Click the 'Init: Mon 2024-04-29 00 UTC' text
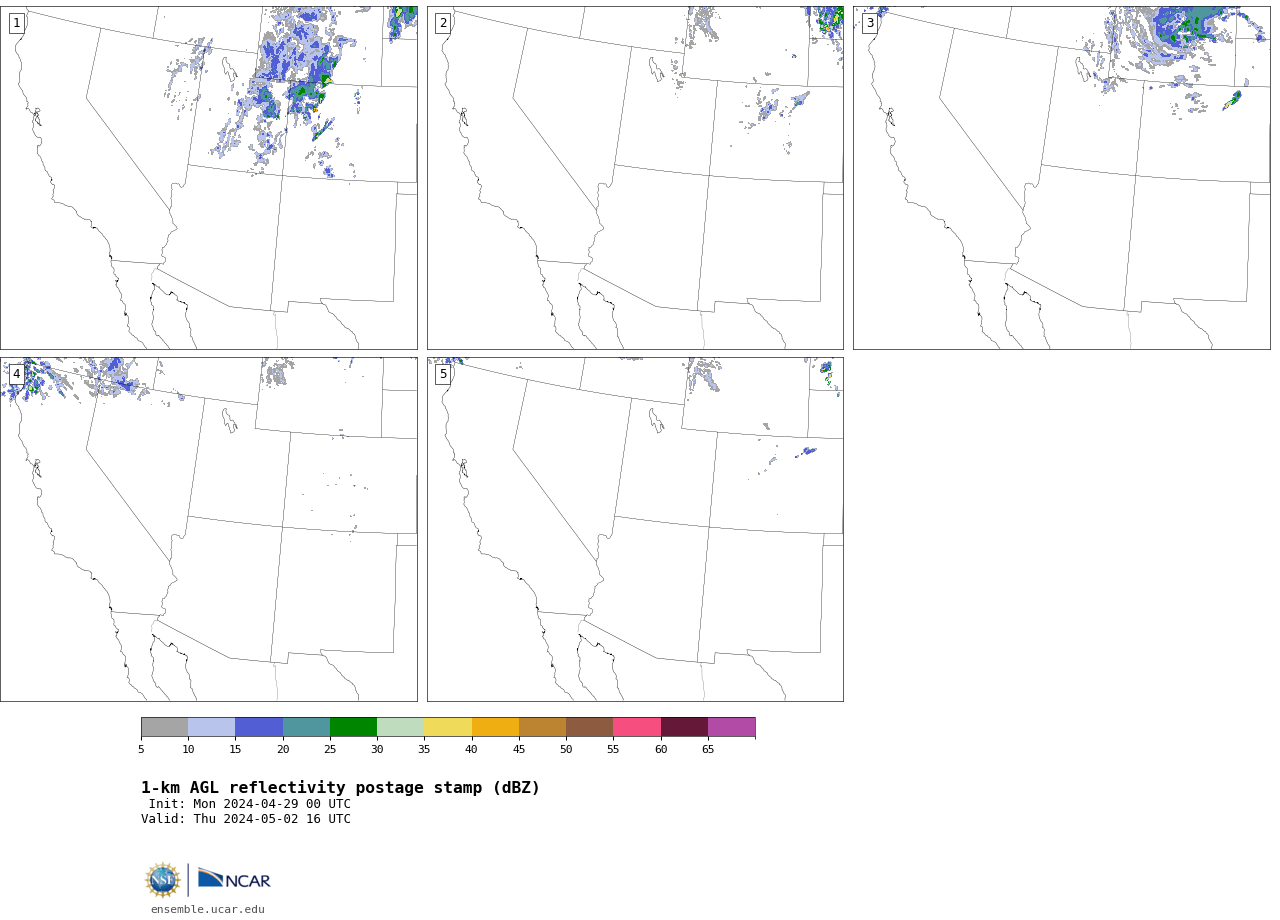 click(250, 804)
